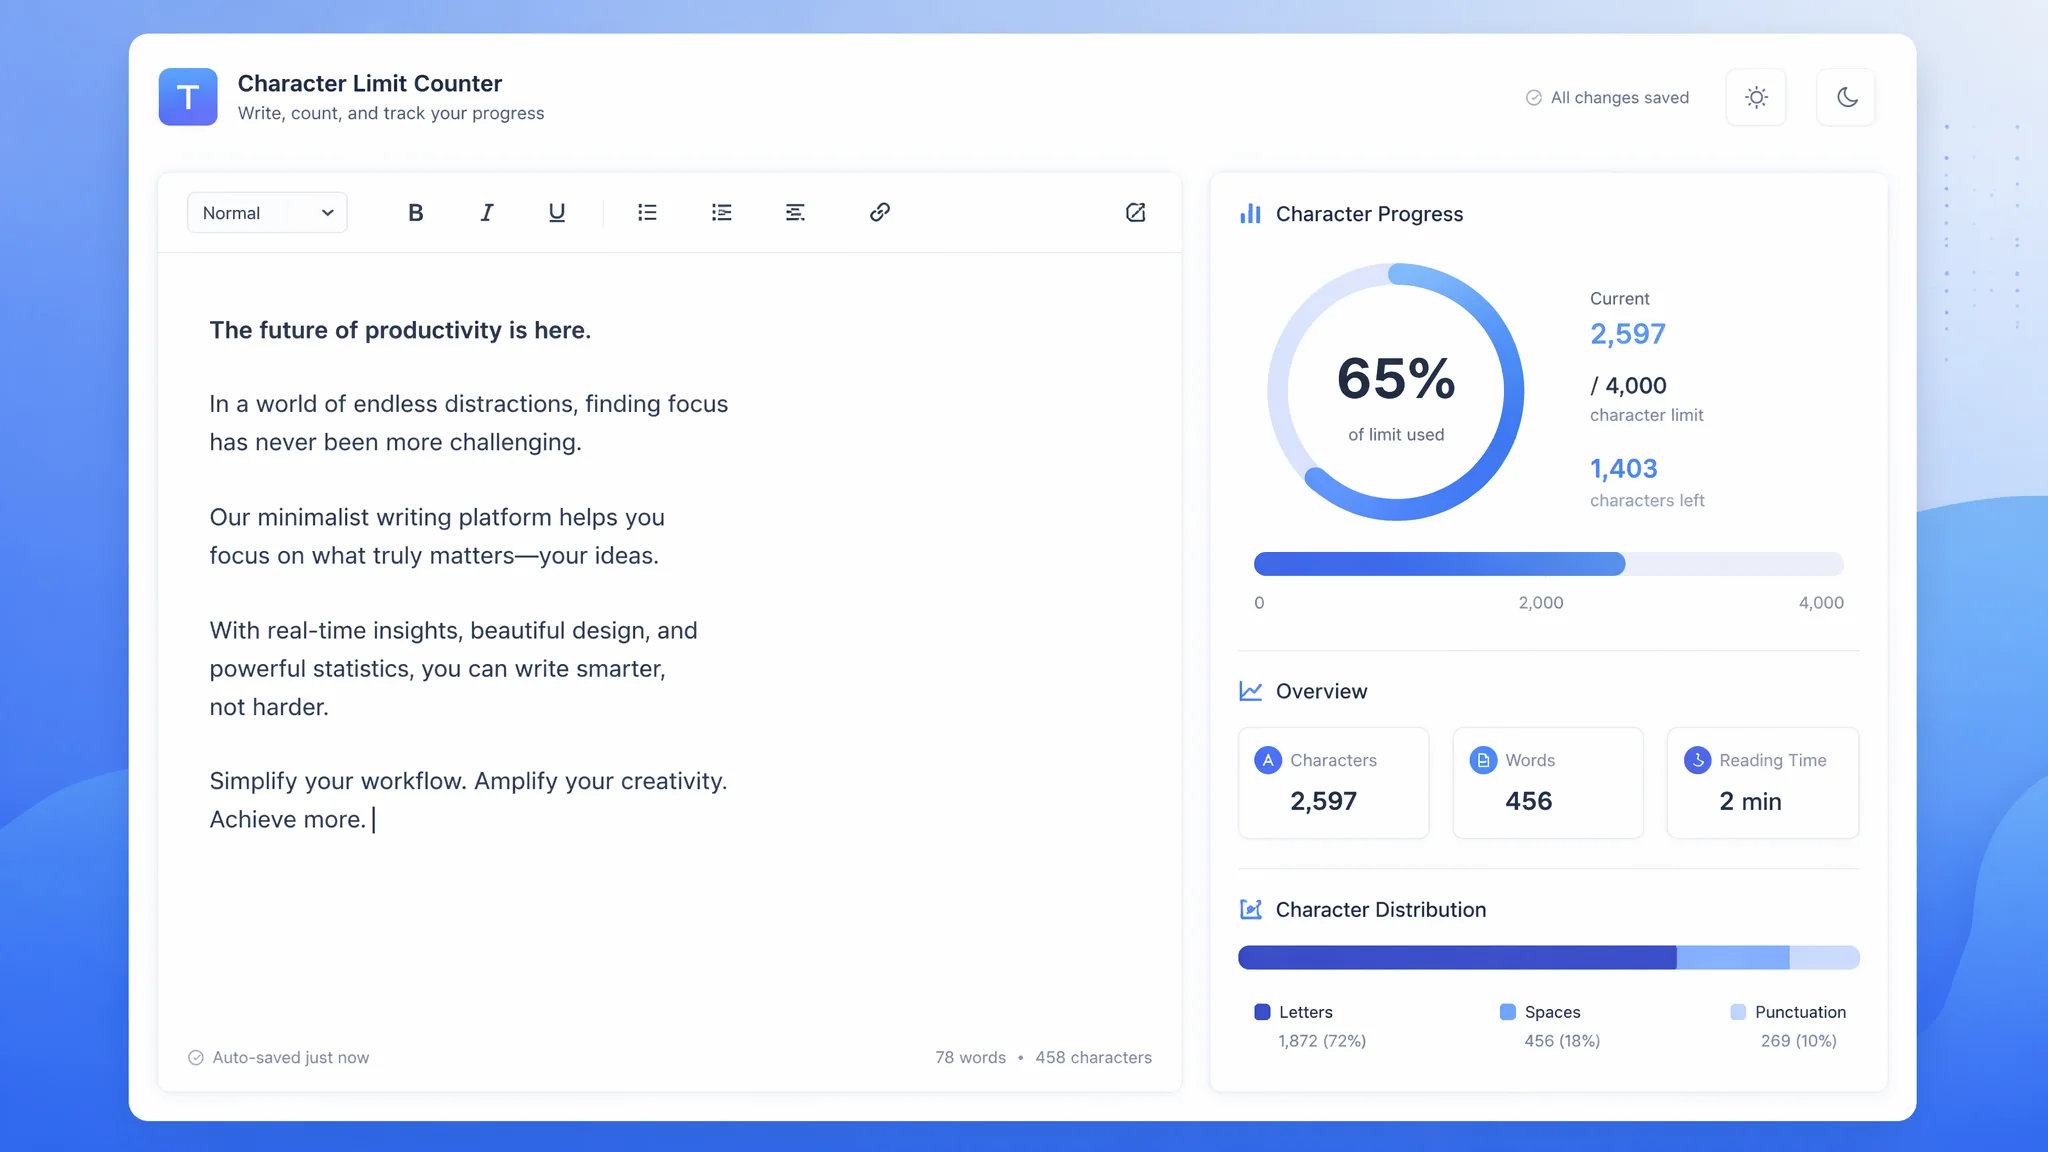Click the Overview line chart icon
The image size is (2048, 1152).
click(1250, 691)
